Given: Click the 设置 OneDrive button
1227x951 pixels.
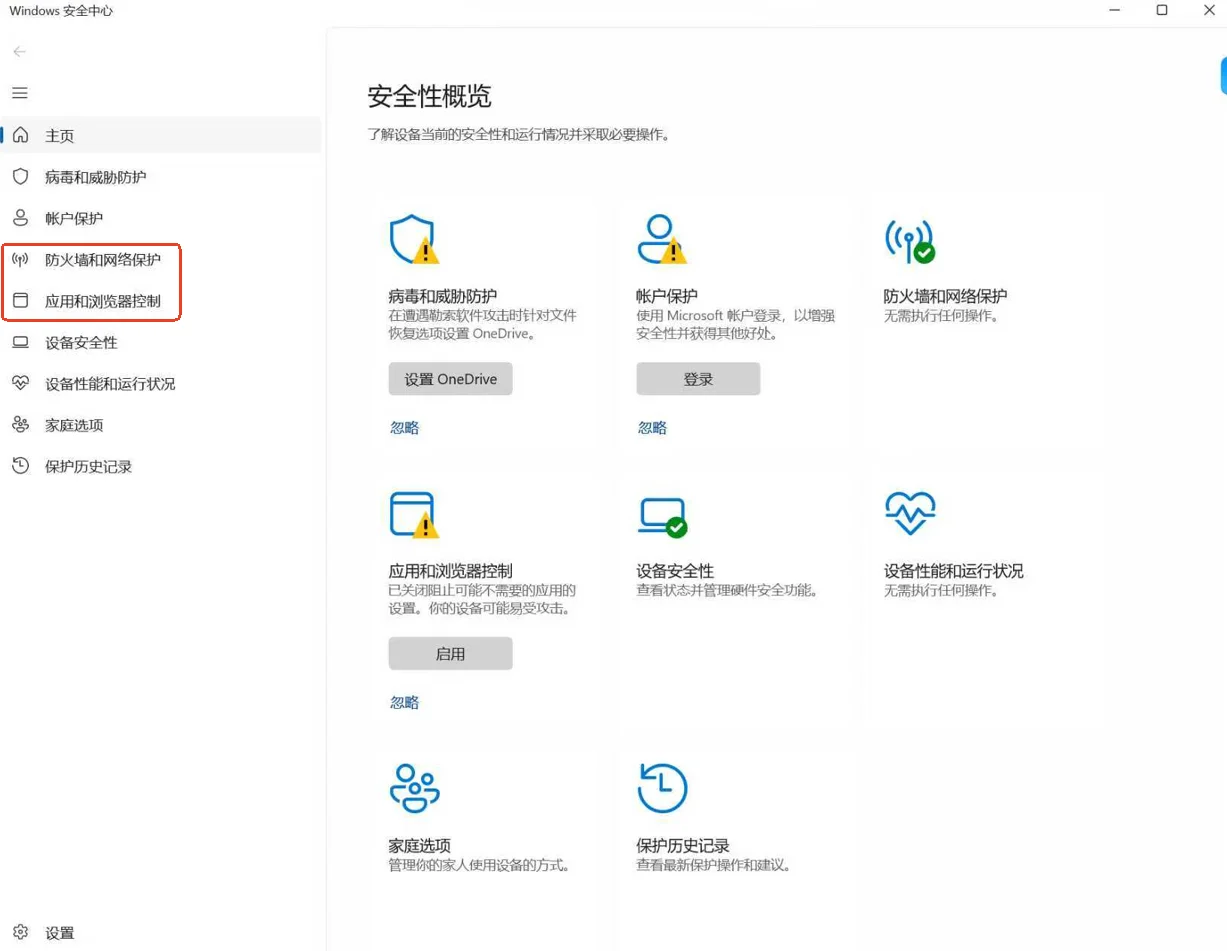Looking at the screenshot, I should click(x=450, y=380).
